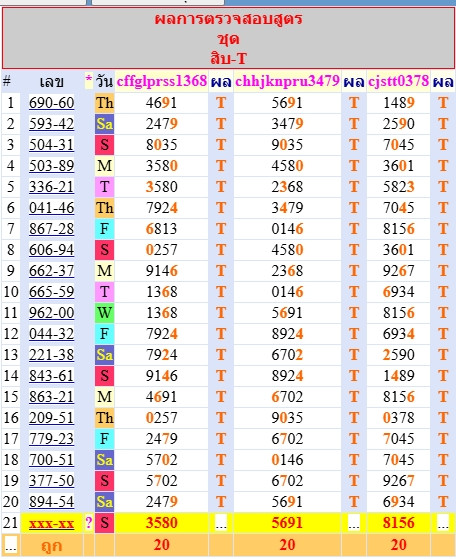Screen dimensions: 456x559
Task: Click the cyan F day cell in row 7
Action: pos(104,229)
